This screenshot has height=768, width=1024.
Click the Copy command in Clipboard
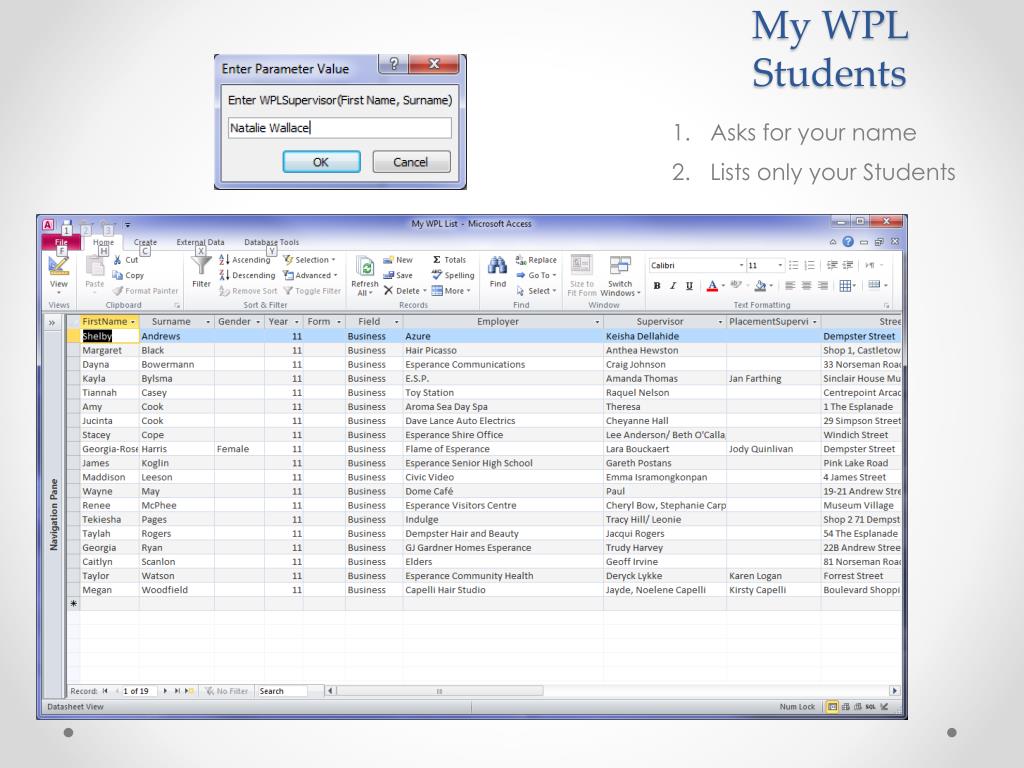[x=128, y=276]
